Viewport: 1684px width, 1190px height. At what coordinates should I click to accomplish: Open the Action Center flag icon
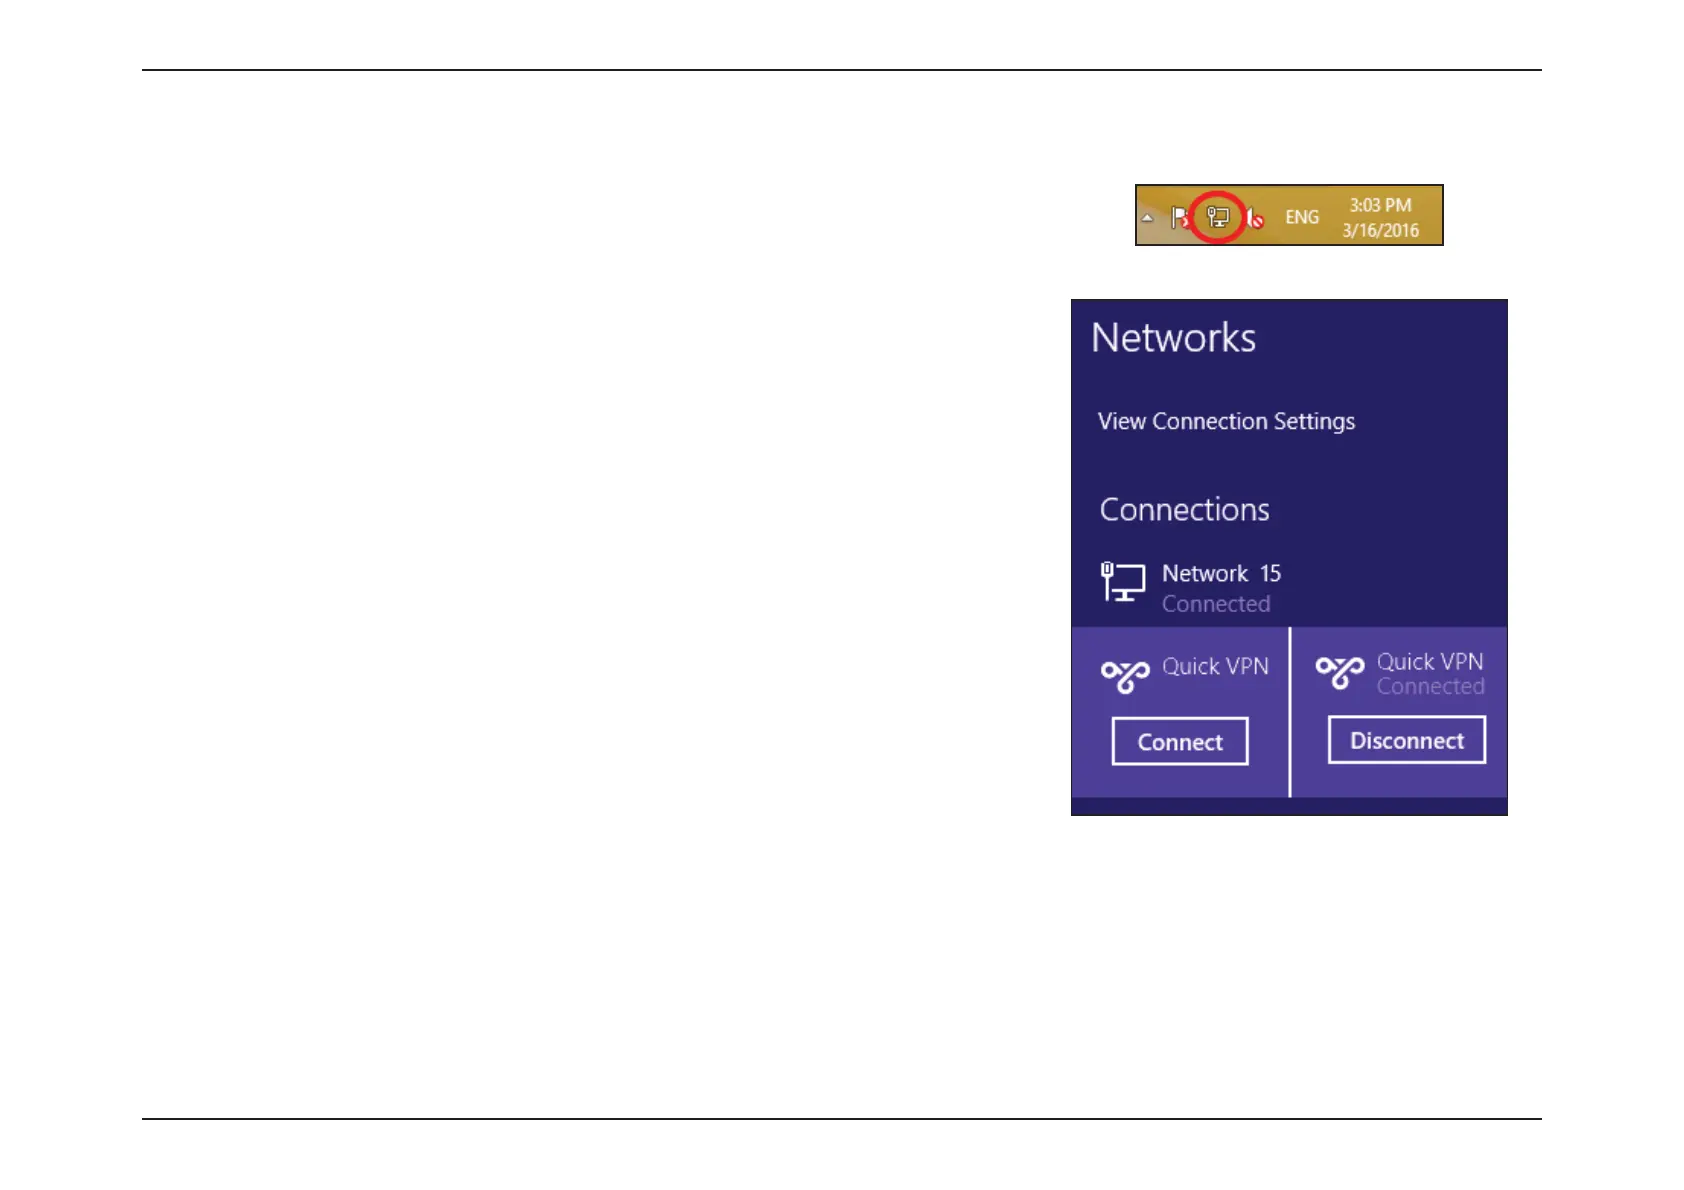pos(1180,217)
